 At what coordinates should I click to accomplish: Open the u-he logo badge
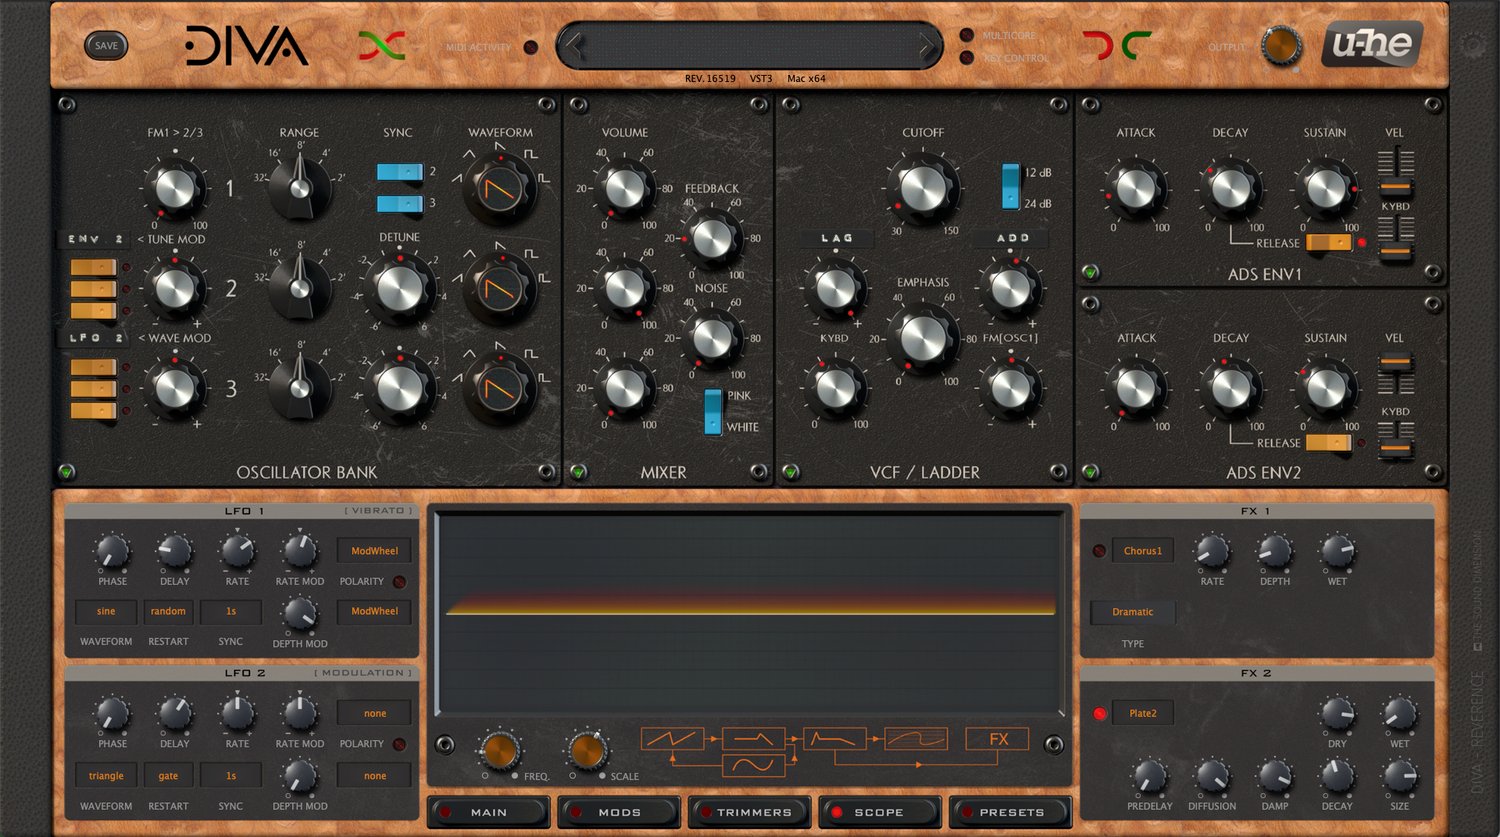click(x=1372, y=44)
